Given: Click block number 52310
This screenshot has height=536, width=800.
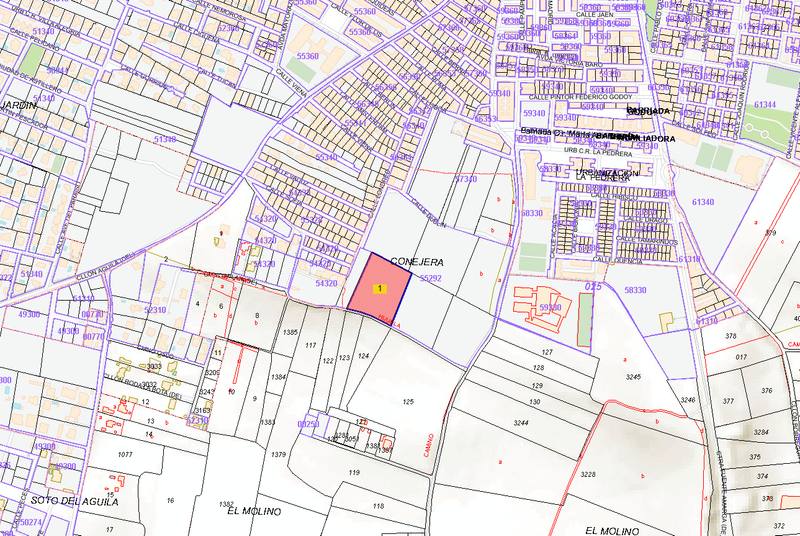Looking at the screenshot, I should pyautogui.click(x=155, y=310).
